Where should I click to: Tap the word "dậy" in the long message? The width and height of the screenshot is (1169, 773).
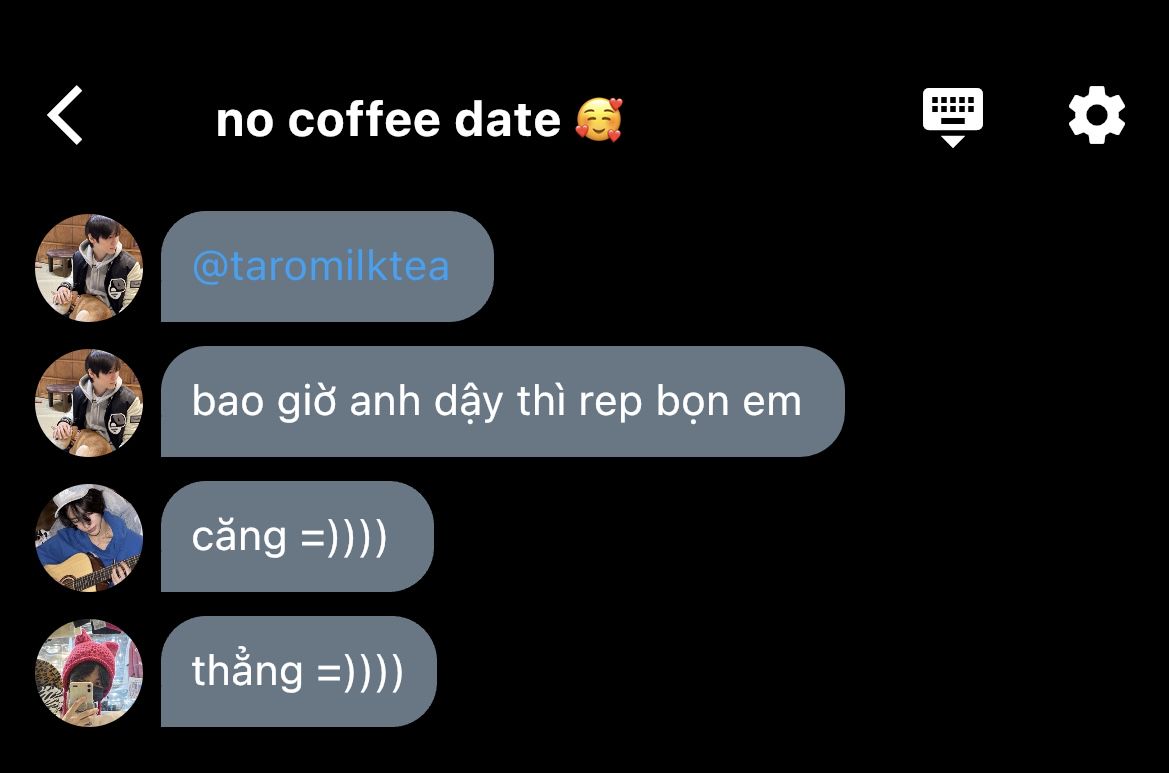[469, 403]
